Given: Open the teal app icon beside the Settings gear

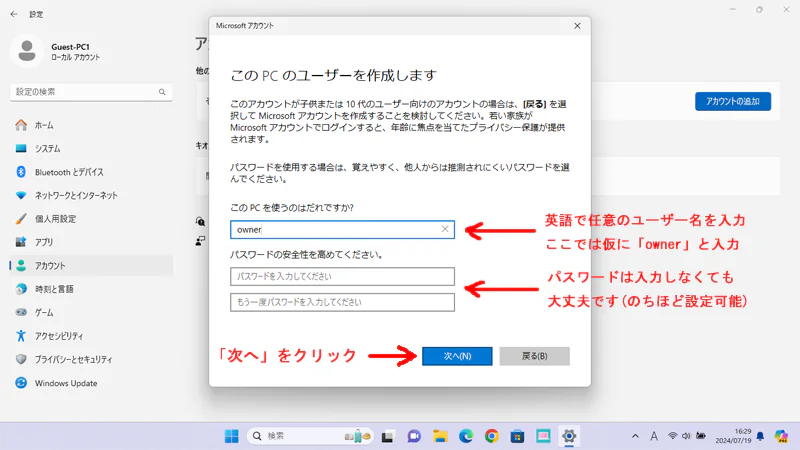Looking at the screenshot, I should click(x=543, y=436).
